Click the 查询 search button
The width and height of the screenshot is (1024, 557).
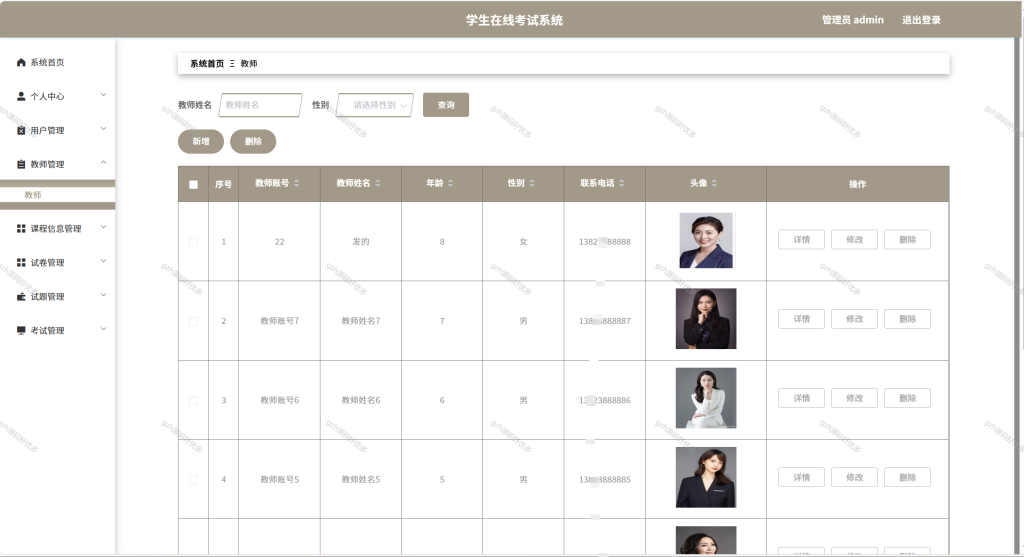(x=446, y=105)
